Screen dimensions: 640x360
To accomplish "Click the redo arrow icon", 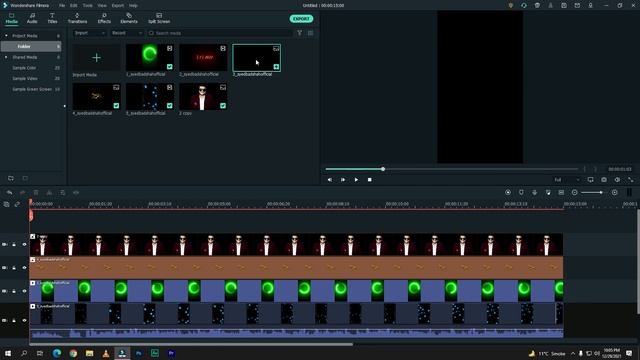I will (x=22, y=193).
